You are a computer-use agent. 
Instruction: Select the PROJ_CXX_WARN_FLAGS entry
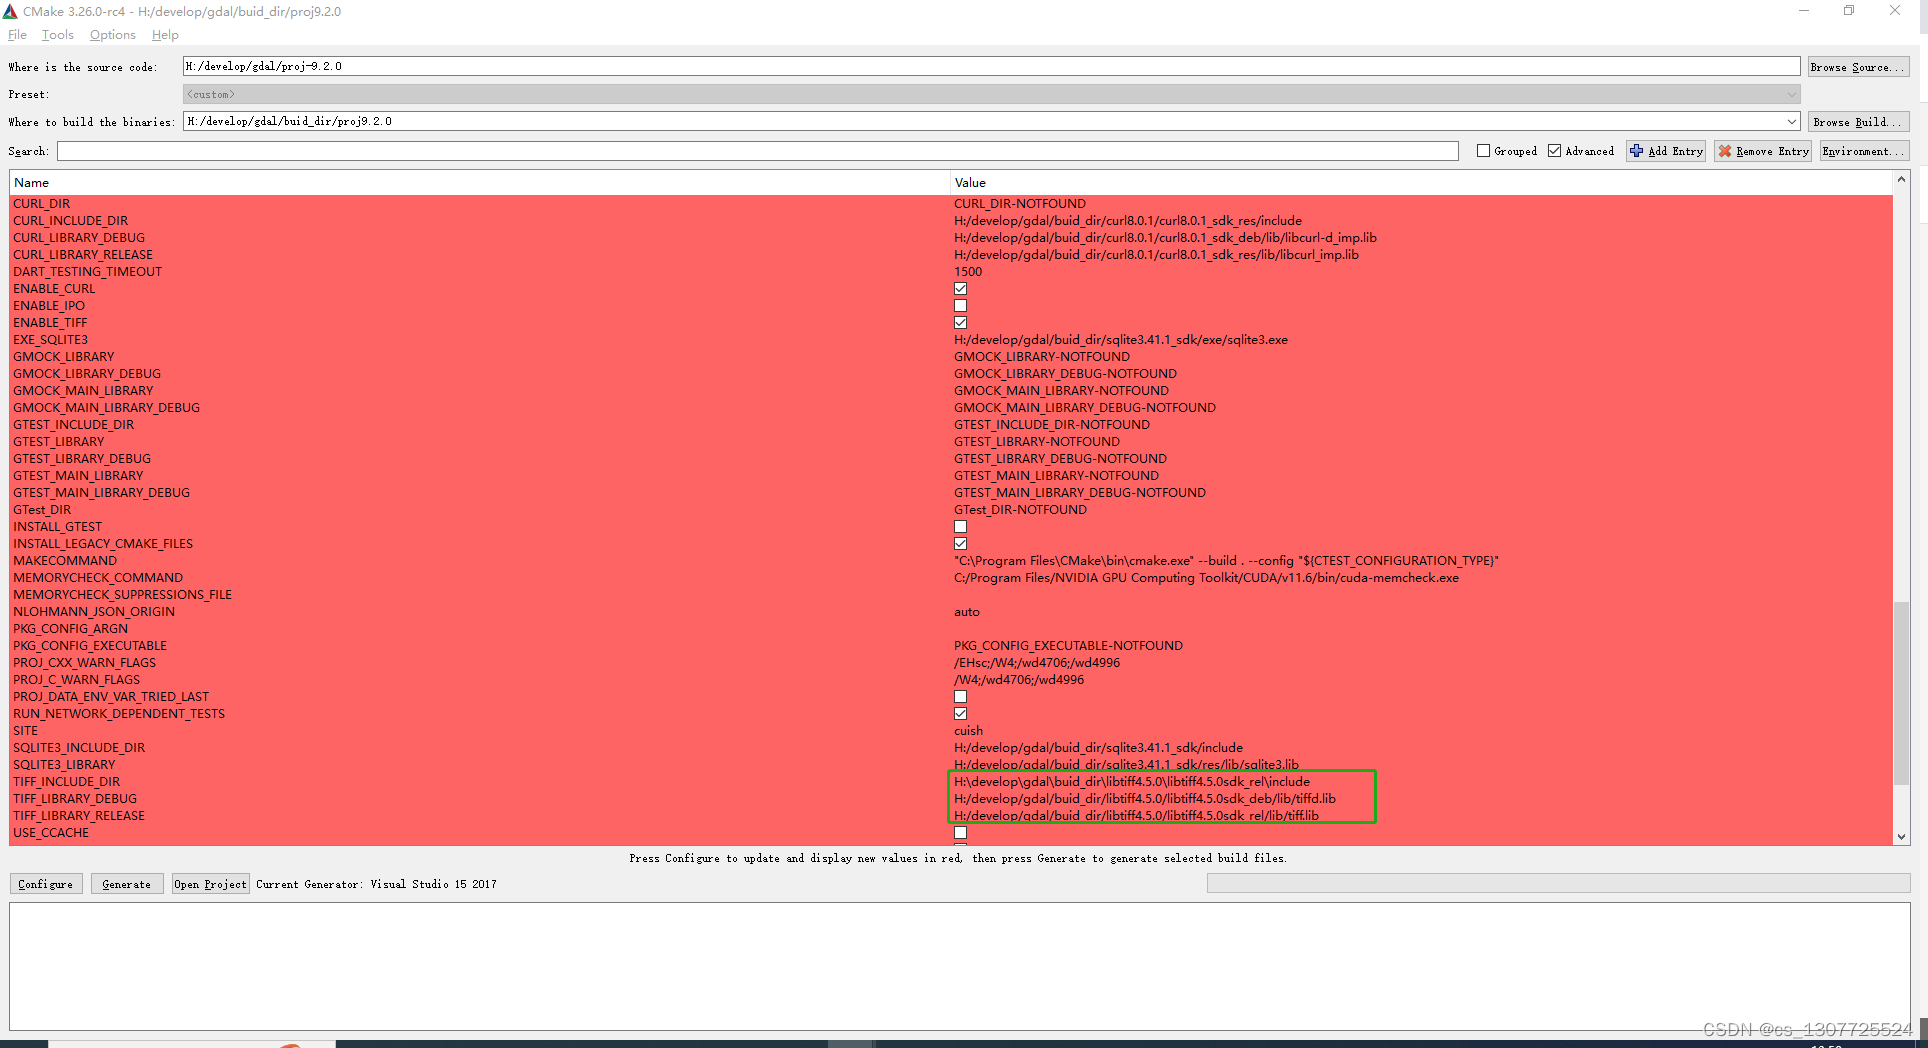[84, 663]
